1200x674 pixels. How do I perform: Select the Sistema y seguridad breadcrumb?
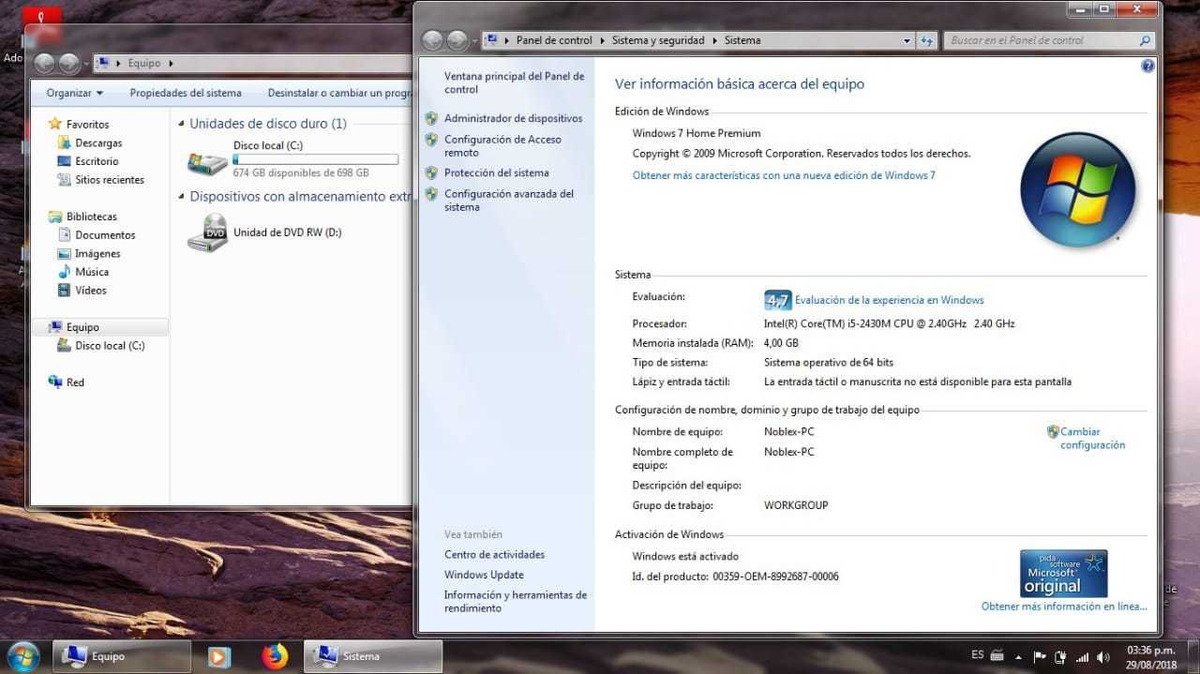click(659, 41)
